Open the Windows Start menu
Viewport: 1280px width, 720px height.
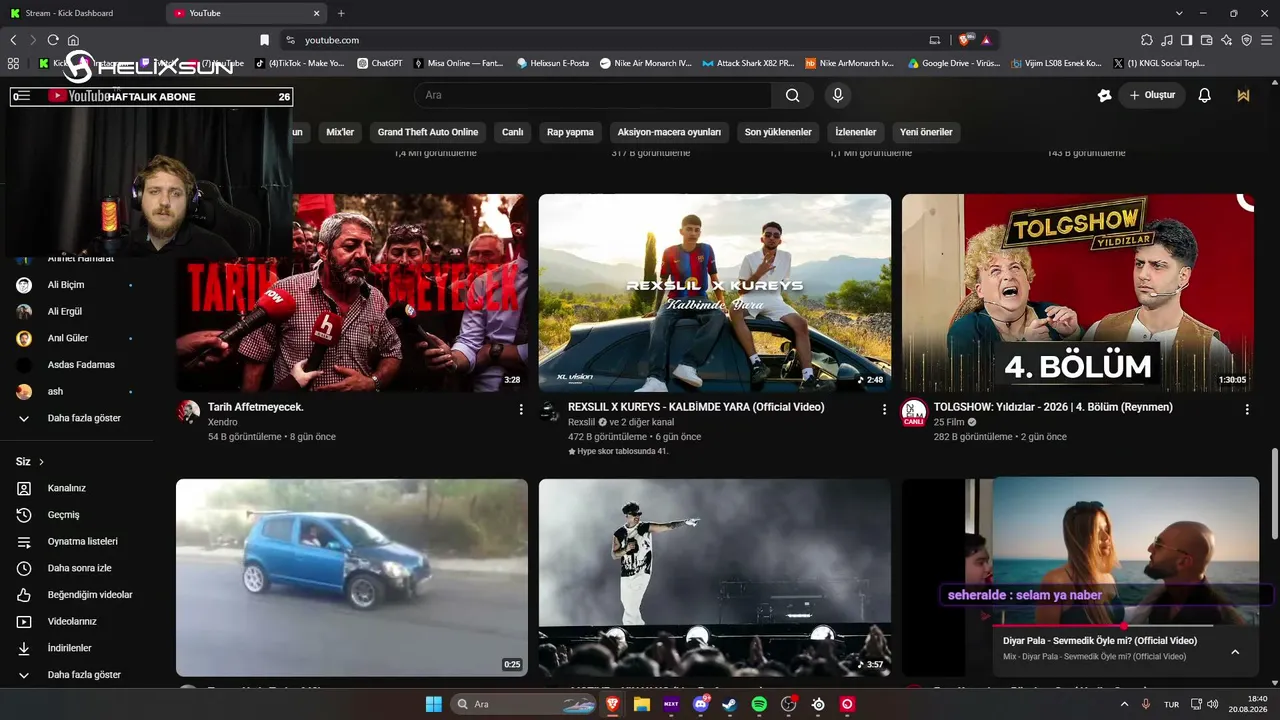pyautogui.click(x=434, y=704)
